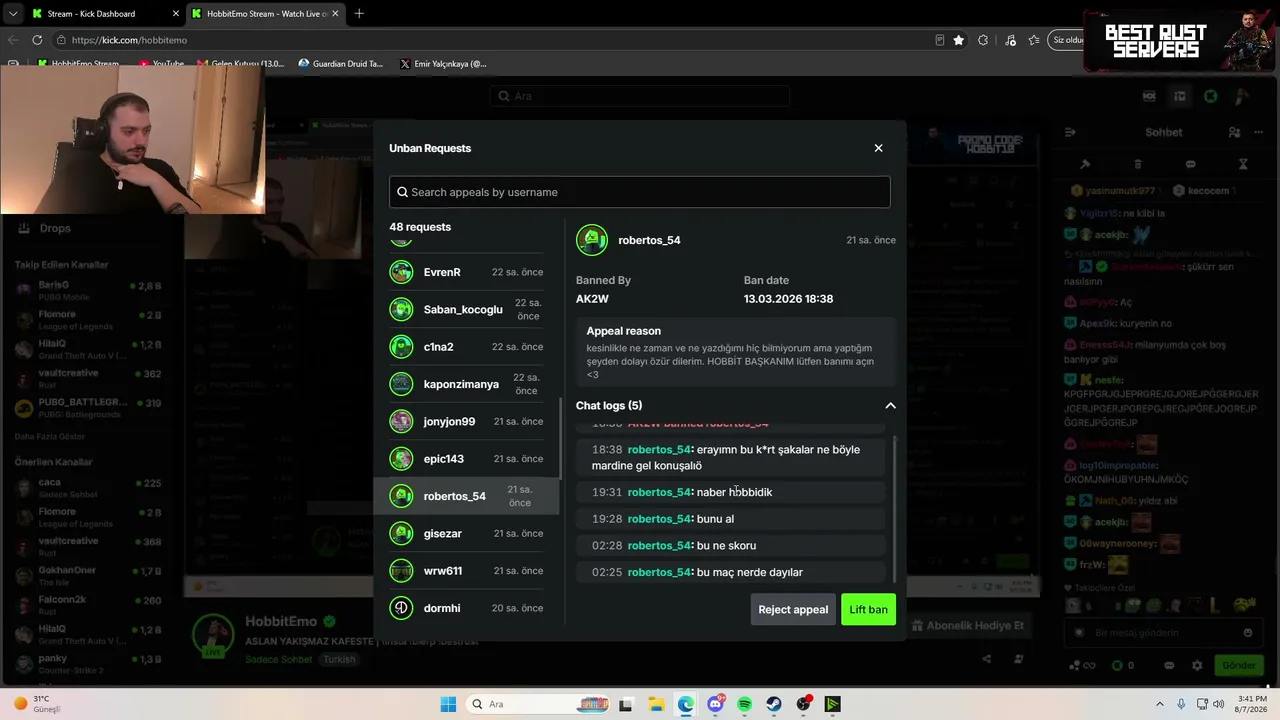Open the browser favorites list icon

(1034, 40)
